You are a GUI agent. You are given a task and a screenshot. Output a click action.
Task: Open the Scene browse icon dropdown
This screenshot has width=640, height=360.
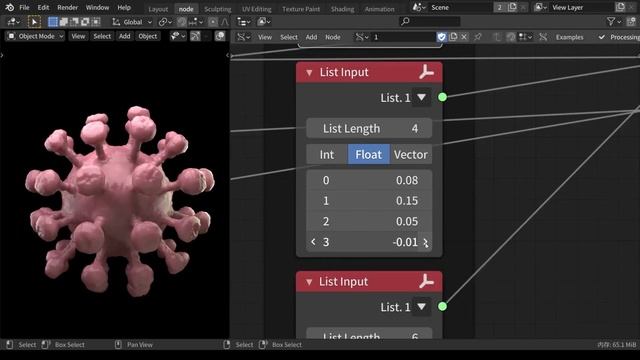coord(419,7)
